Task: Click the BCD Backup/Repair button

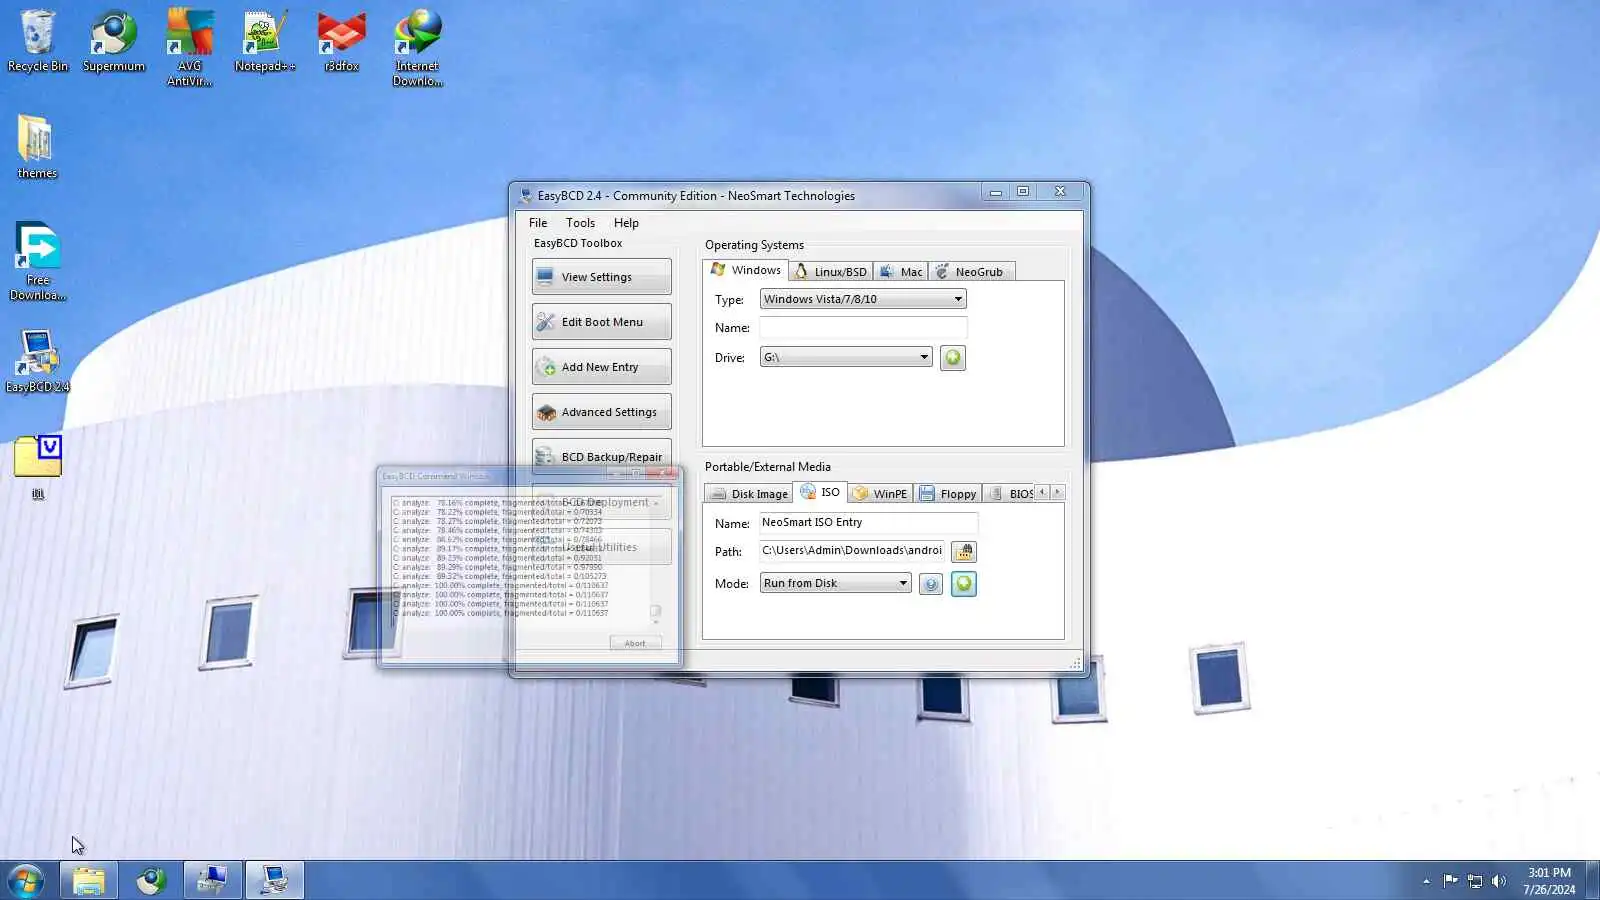Action: (x=602, y=455)
